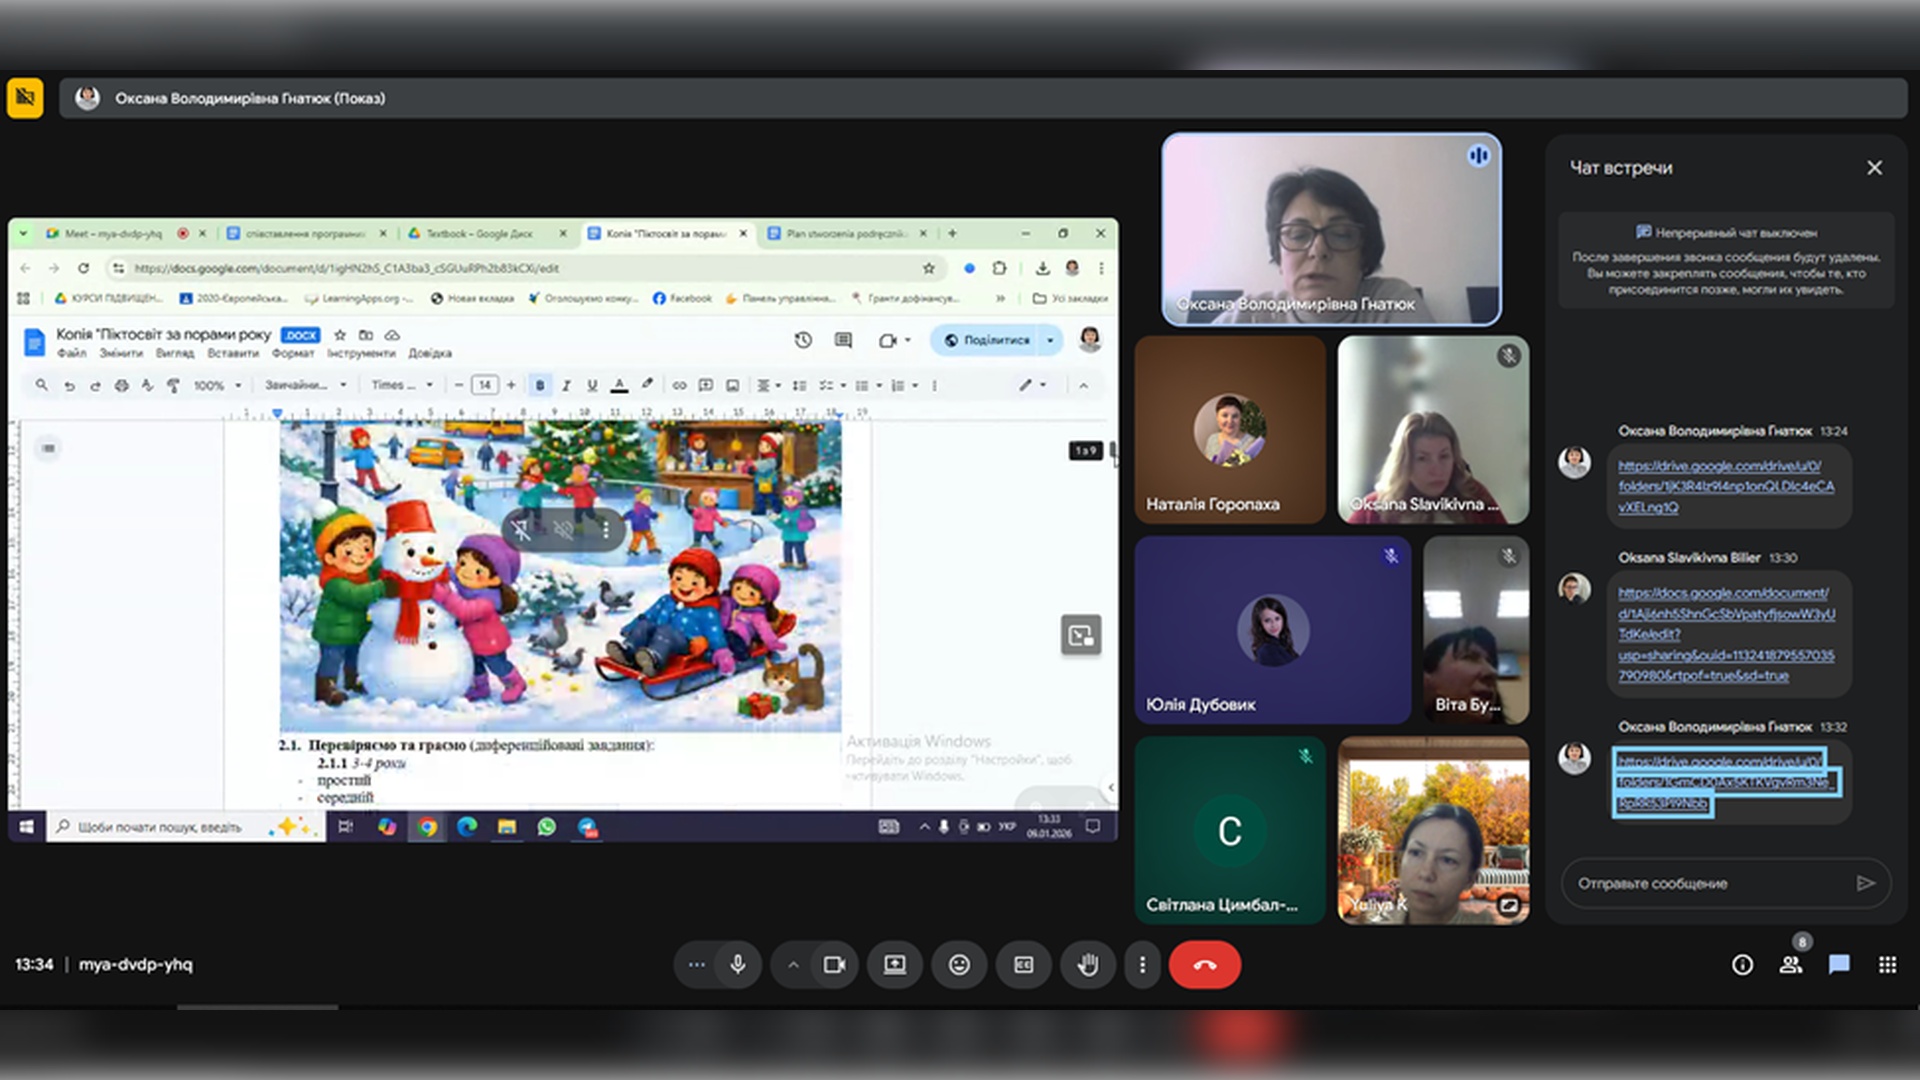Click the send message arrow icon
The width and height of the screenshot is (1920, 1080).
click(1865, 883)
